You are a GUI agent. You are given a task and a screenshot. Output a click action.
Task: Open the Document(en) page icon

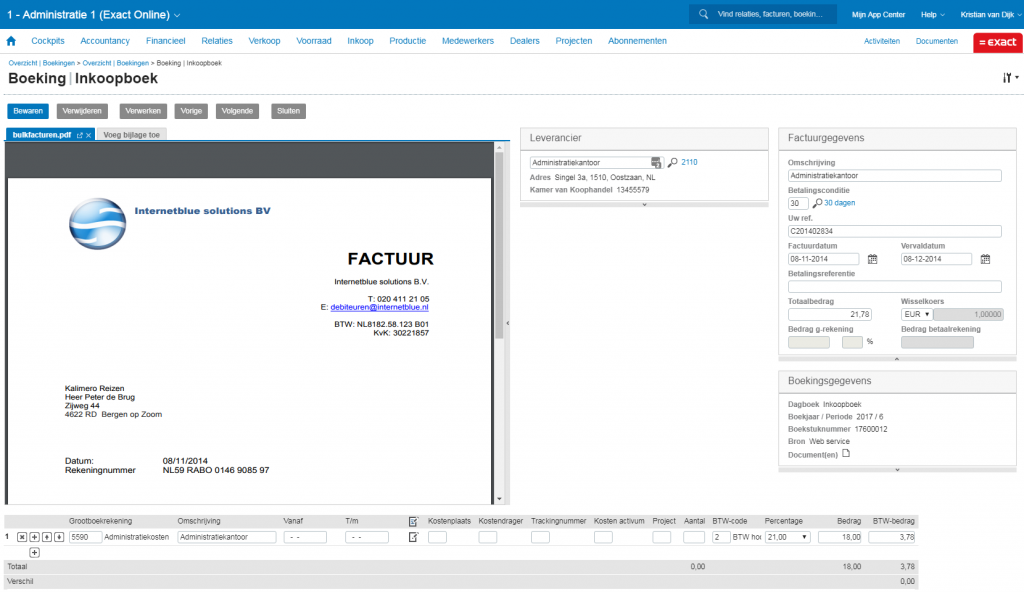coord(846,453)
